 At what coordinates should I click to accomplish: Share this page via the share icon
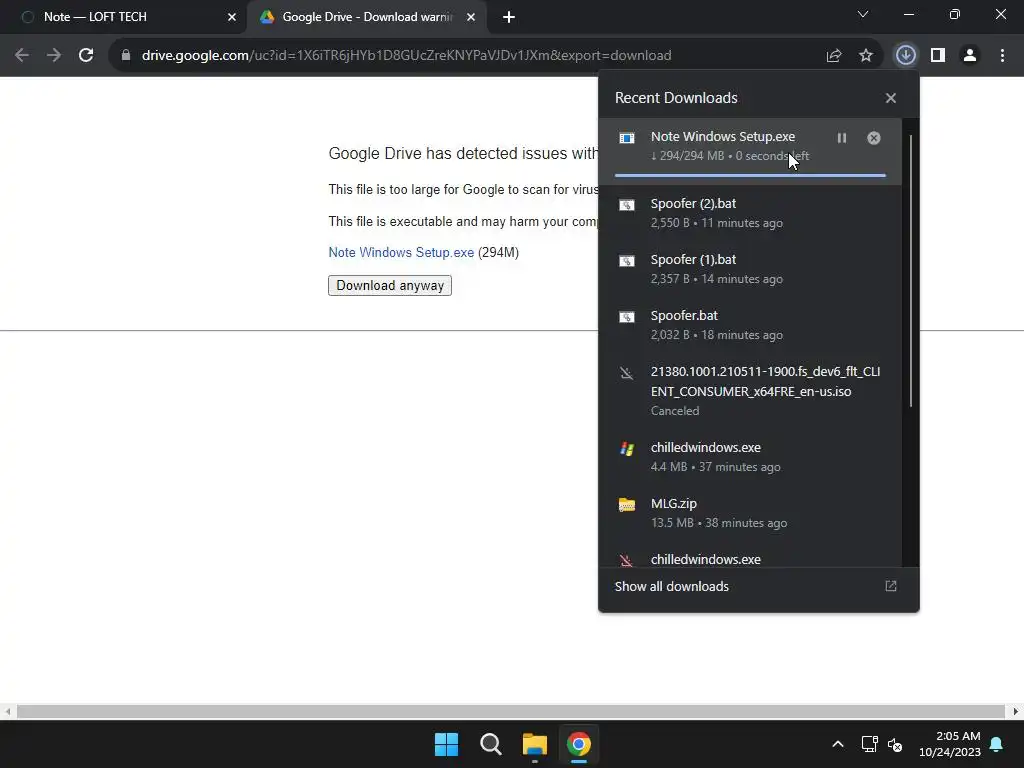pos(834,56)
